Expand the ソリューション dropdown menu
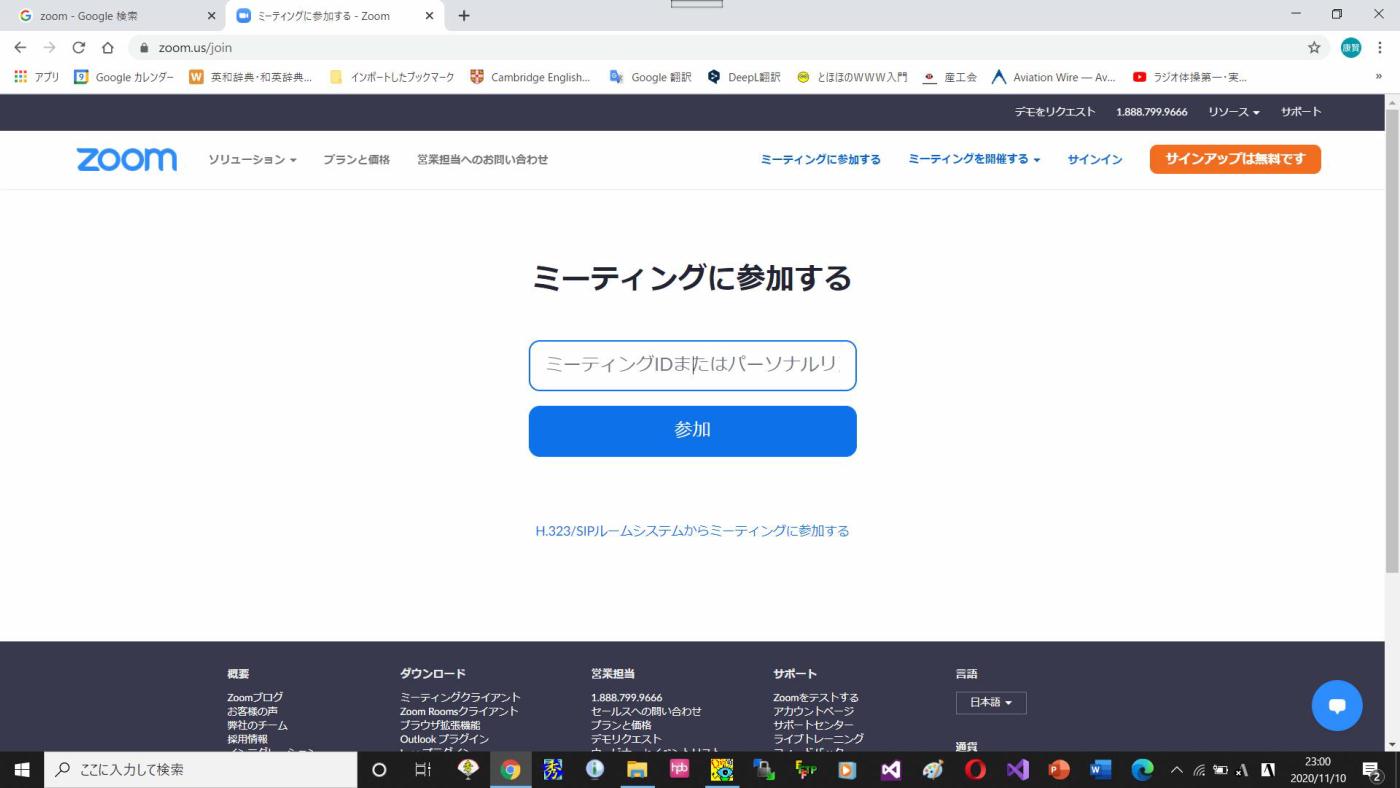Screen dimensions: 1400x788 [252, 160]
